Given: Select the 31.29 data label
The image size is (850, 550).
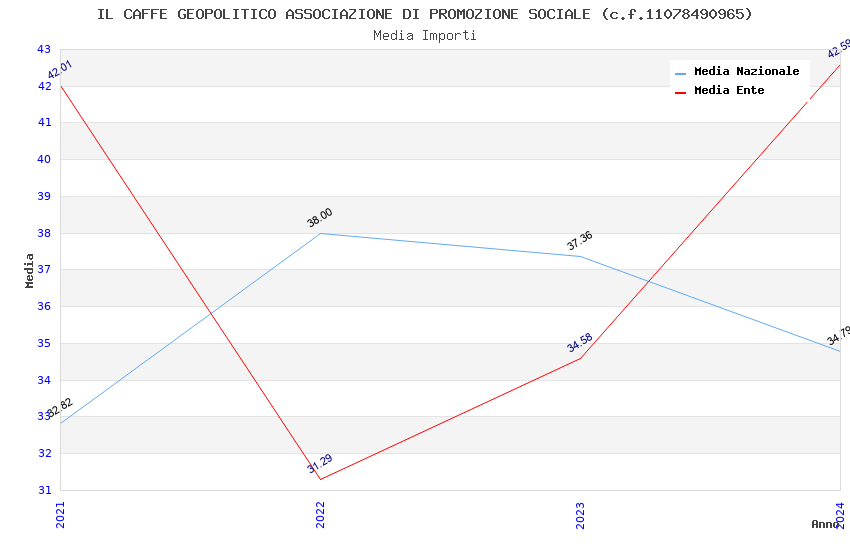Looking at the screenshot, I should [x=320, y=464].
